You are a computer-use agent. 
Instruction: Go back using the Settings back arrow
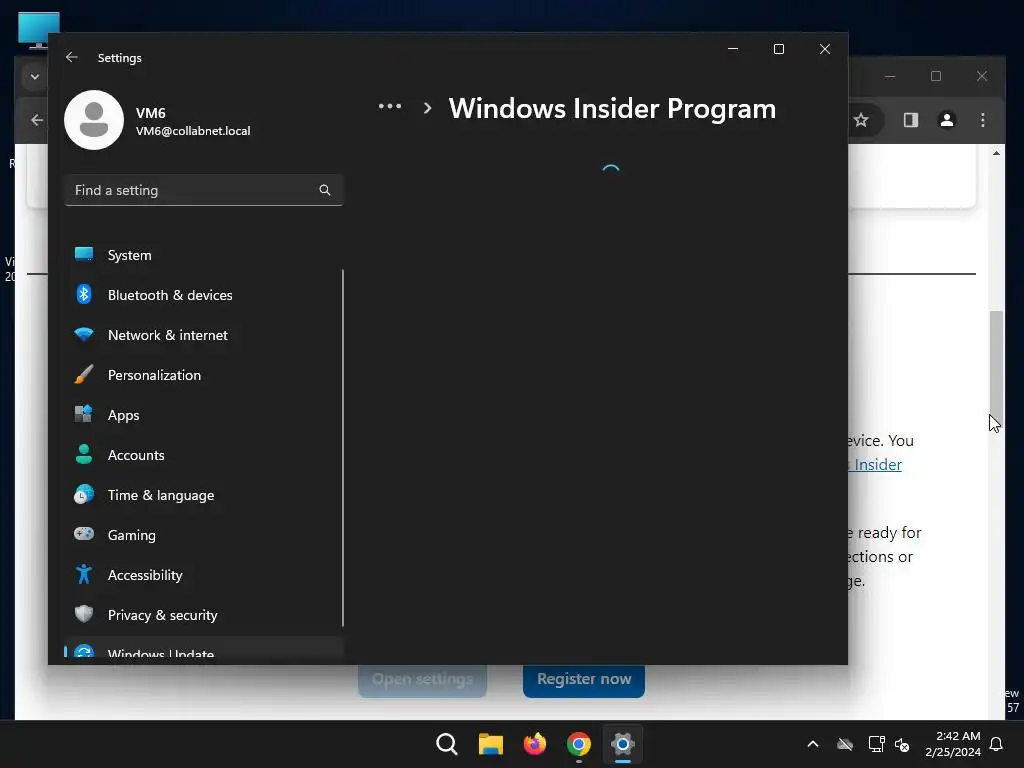(x=71, y=57)
